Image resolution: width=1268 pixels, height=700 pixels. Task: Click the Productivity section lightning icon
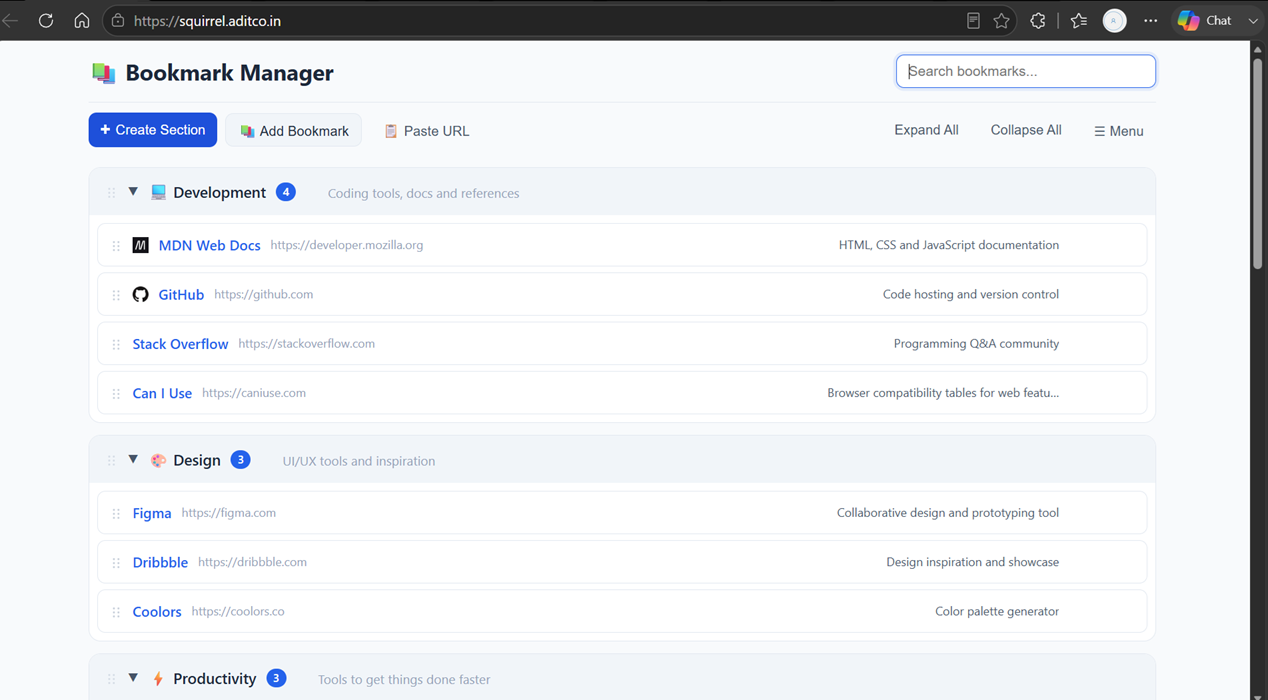click(158, 679)
